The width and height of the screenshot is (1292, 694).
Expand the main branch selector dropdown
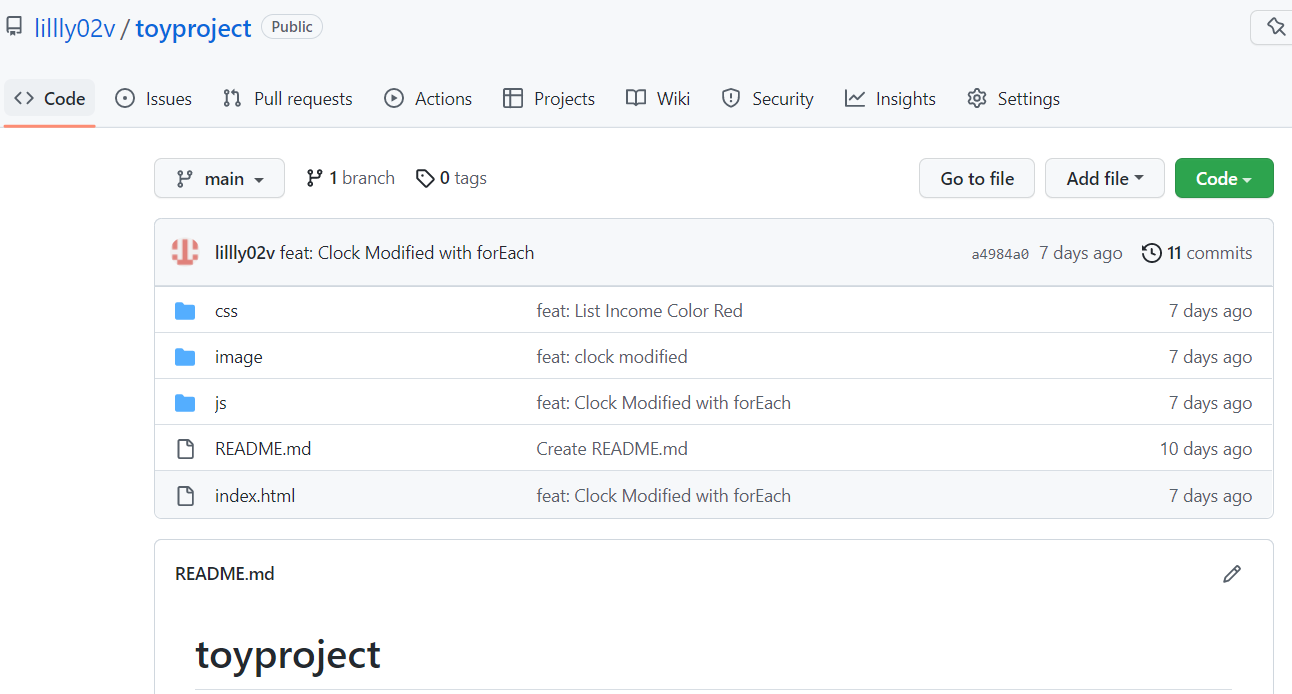point(219,178)
